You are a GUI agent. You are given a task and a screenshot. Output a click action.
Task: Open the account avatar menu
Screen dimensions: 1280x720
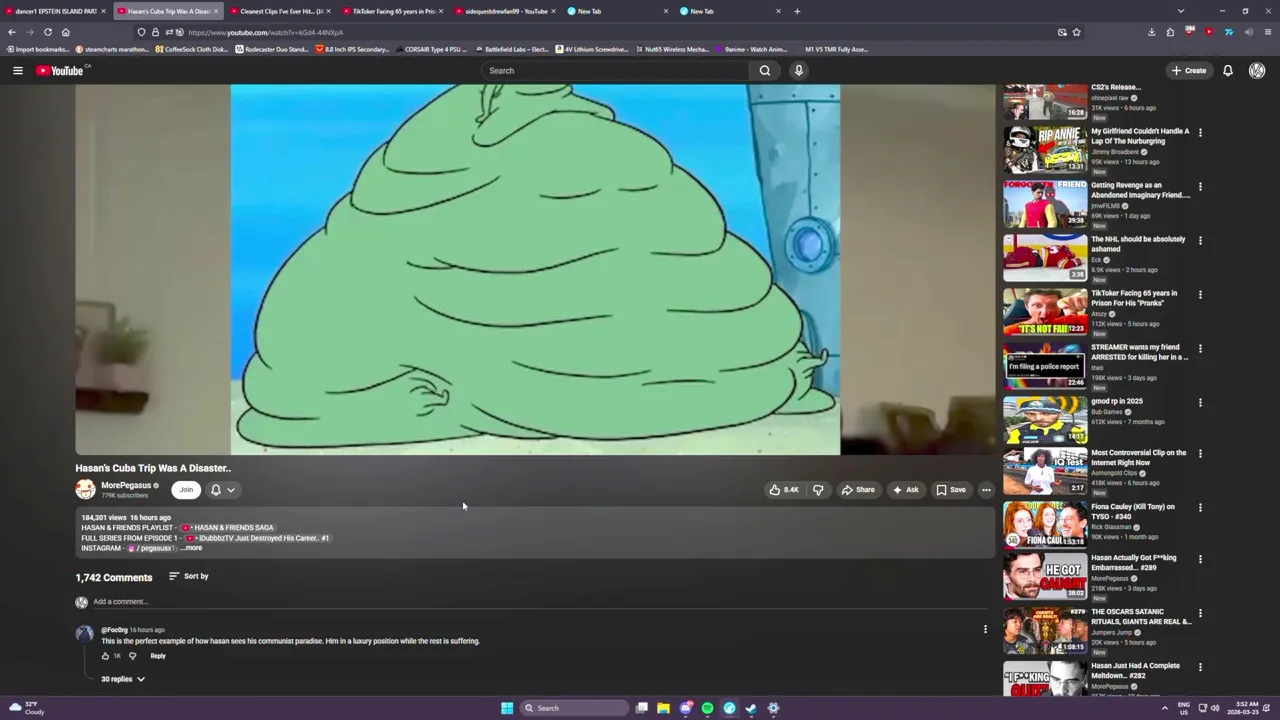click(1257, 70)
